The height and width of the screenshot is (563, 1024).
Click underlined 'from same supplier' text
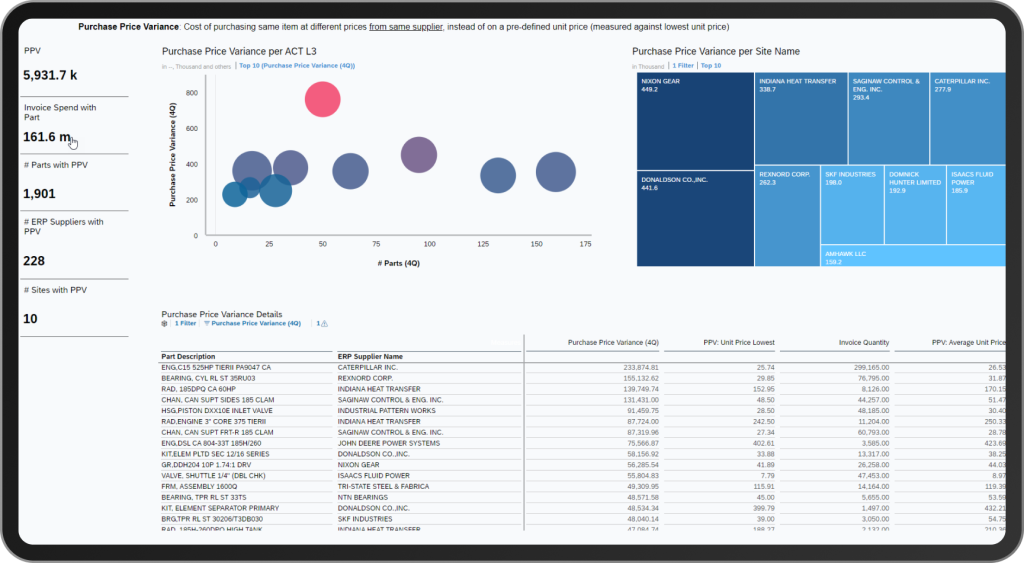(406, 27)
